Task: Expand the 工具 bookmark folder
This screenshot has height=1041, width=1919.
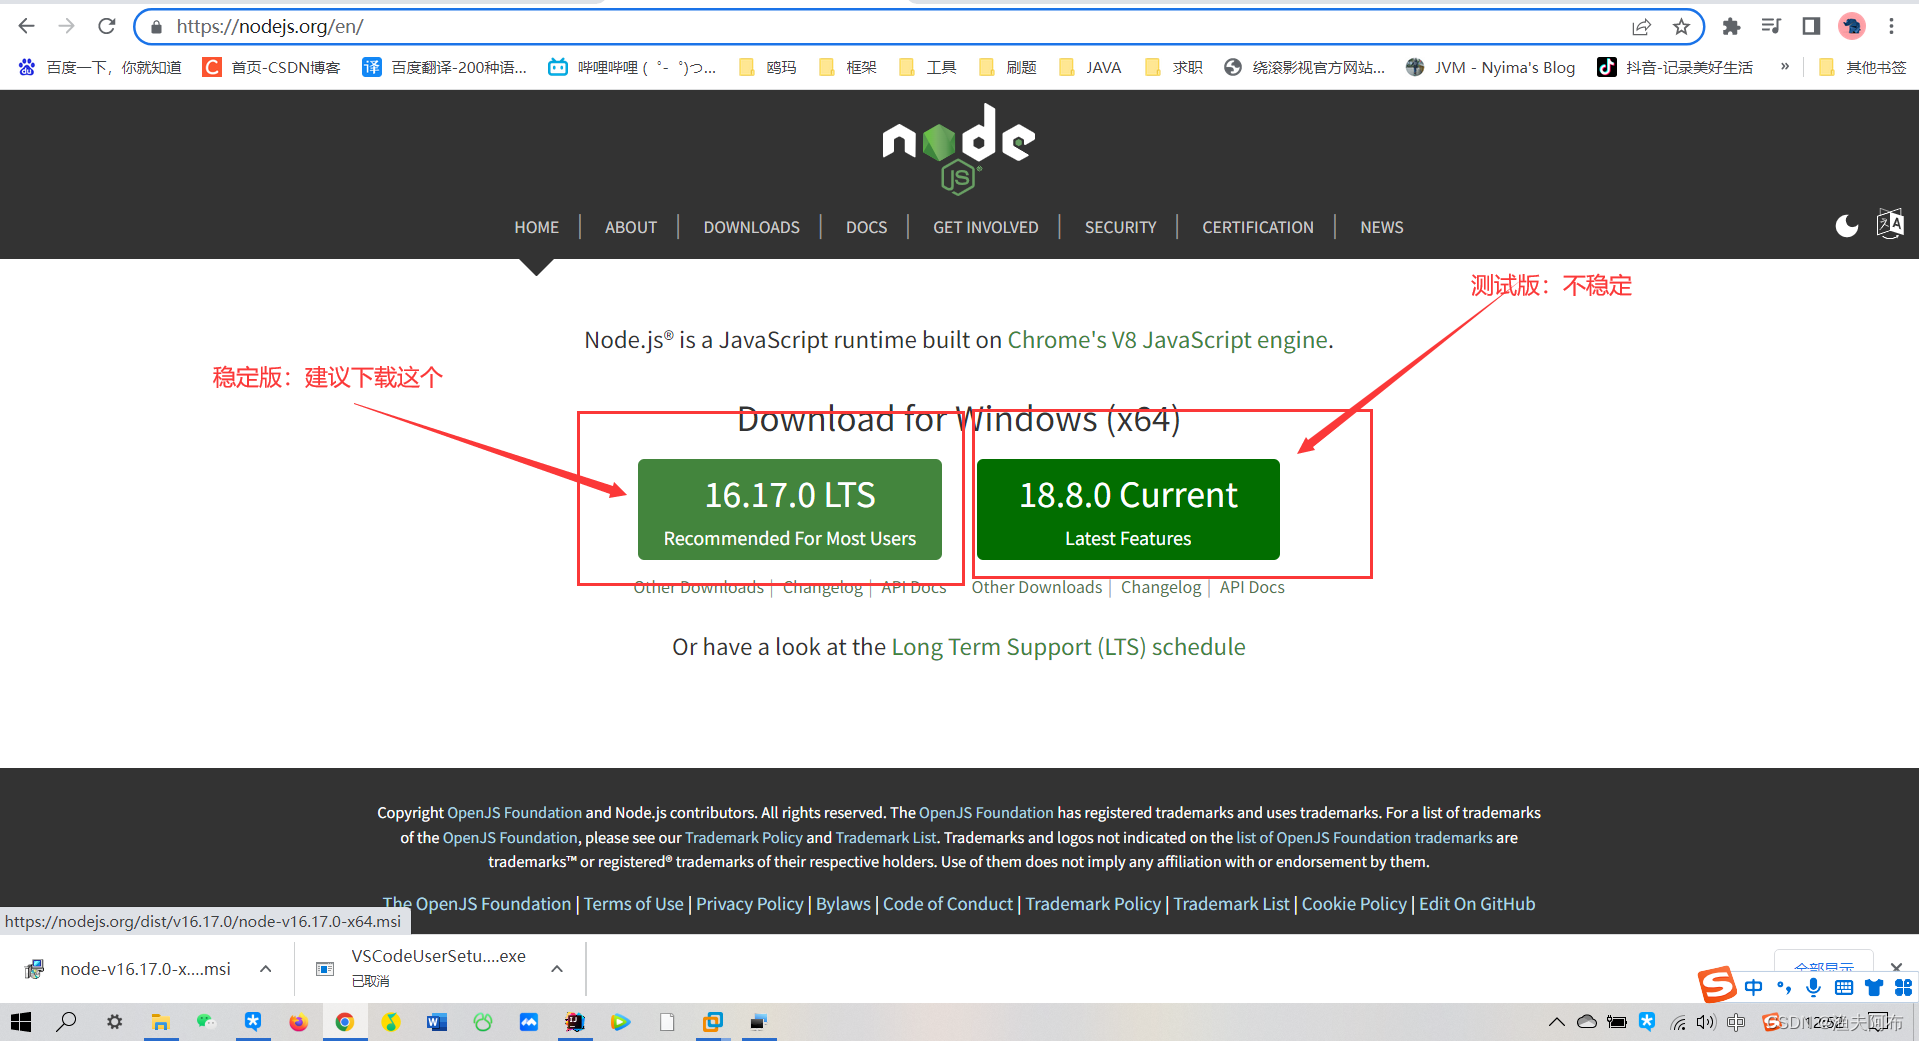Action: tap(927, 67)
